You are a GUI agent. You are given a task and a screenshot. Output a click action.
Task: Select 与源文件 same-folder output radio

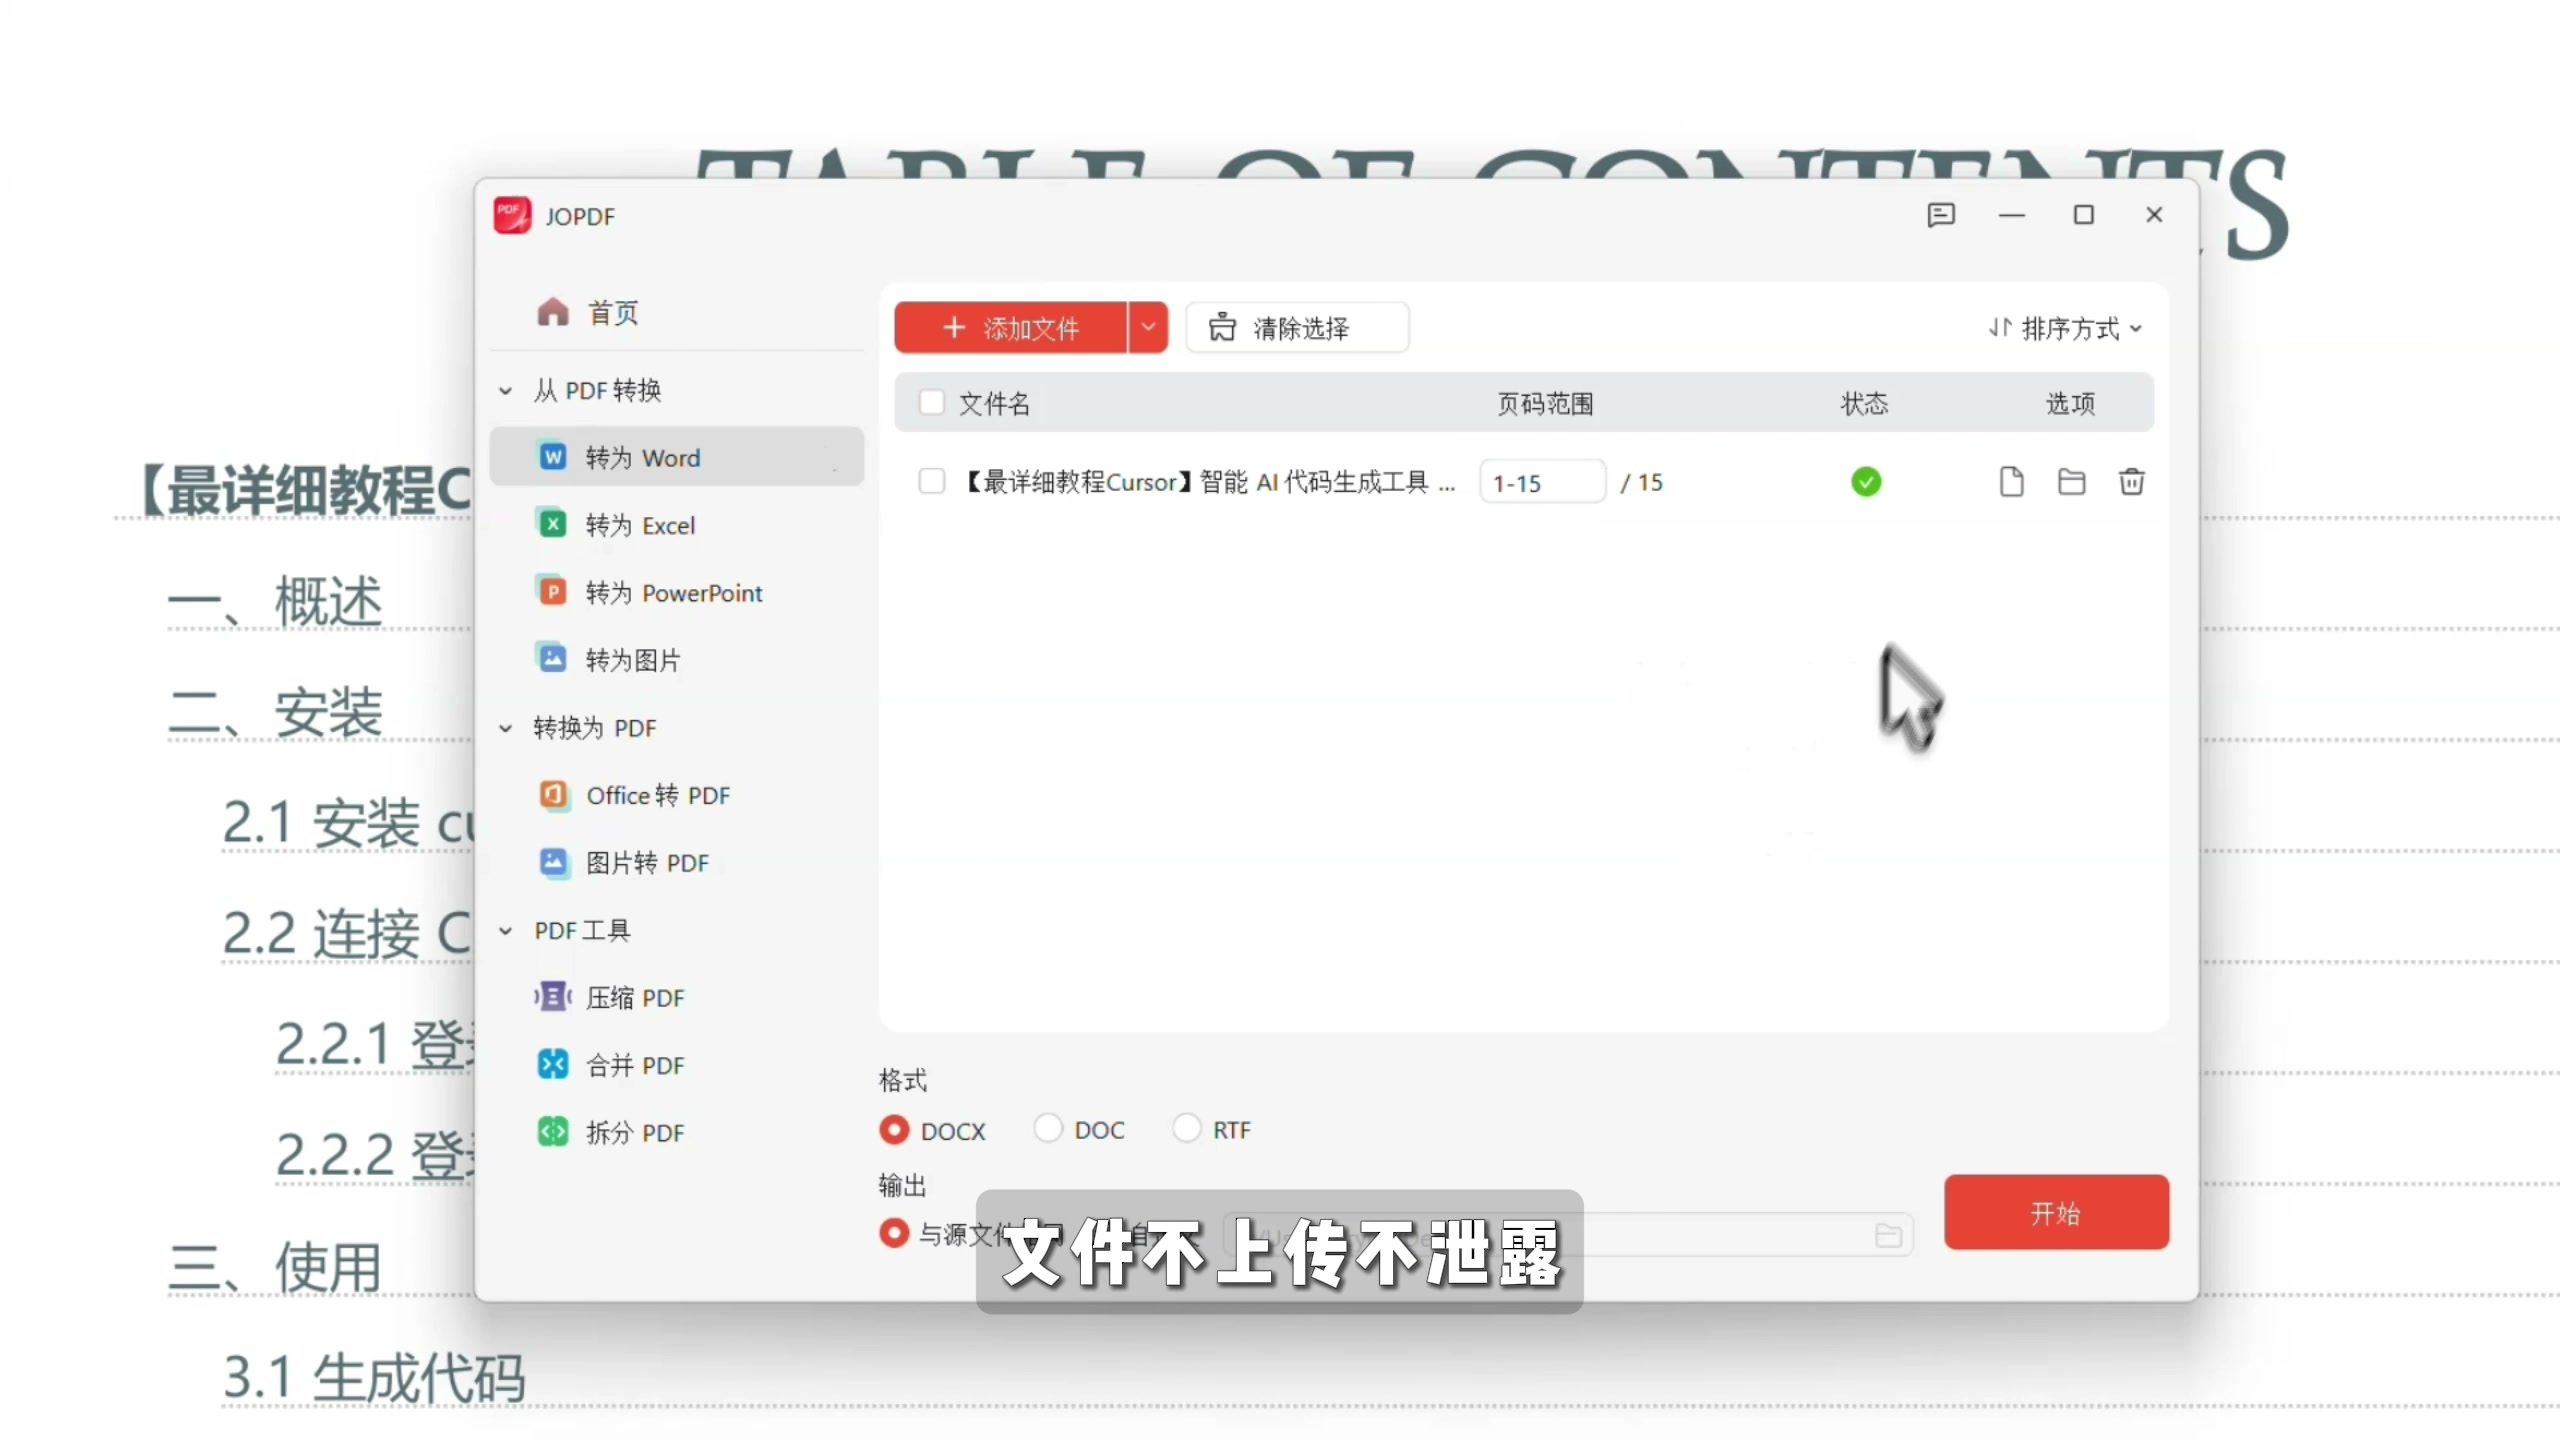tap(894, 1233)
